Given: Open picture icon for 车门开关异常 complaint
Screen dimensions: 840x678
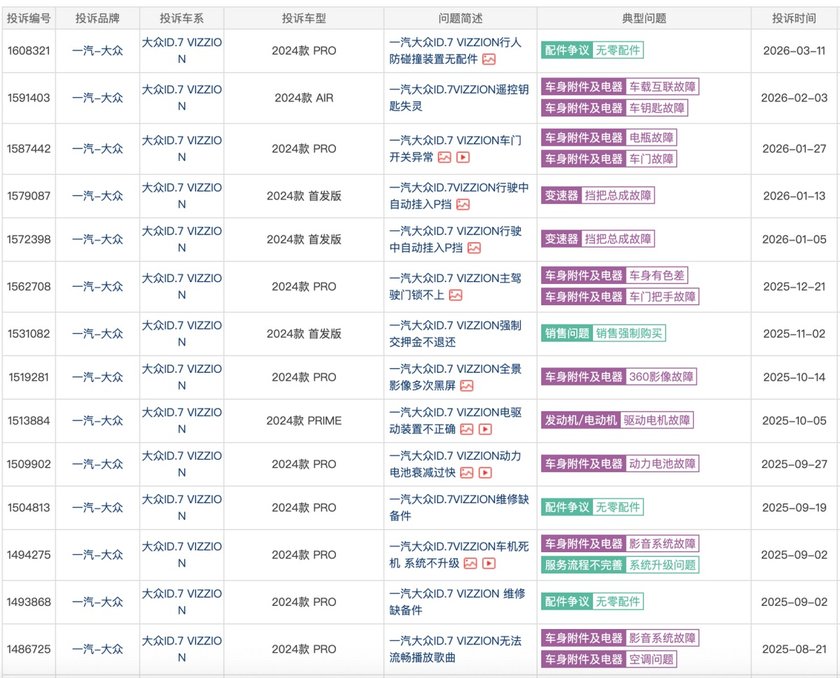Looking at the screenshot, I should [x=445, y=157].
